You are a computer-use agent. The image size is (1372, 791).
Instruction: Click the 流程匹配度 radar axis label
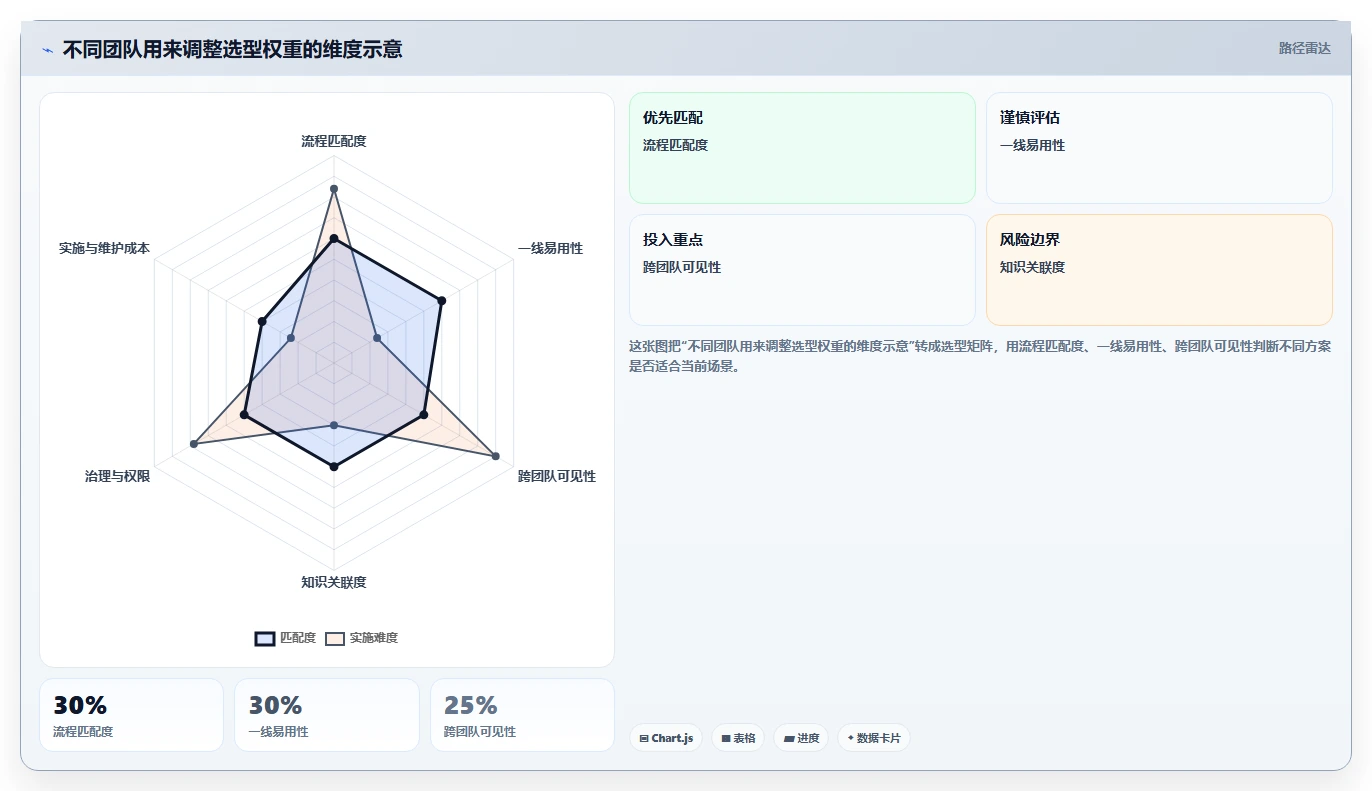334,141
